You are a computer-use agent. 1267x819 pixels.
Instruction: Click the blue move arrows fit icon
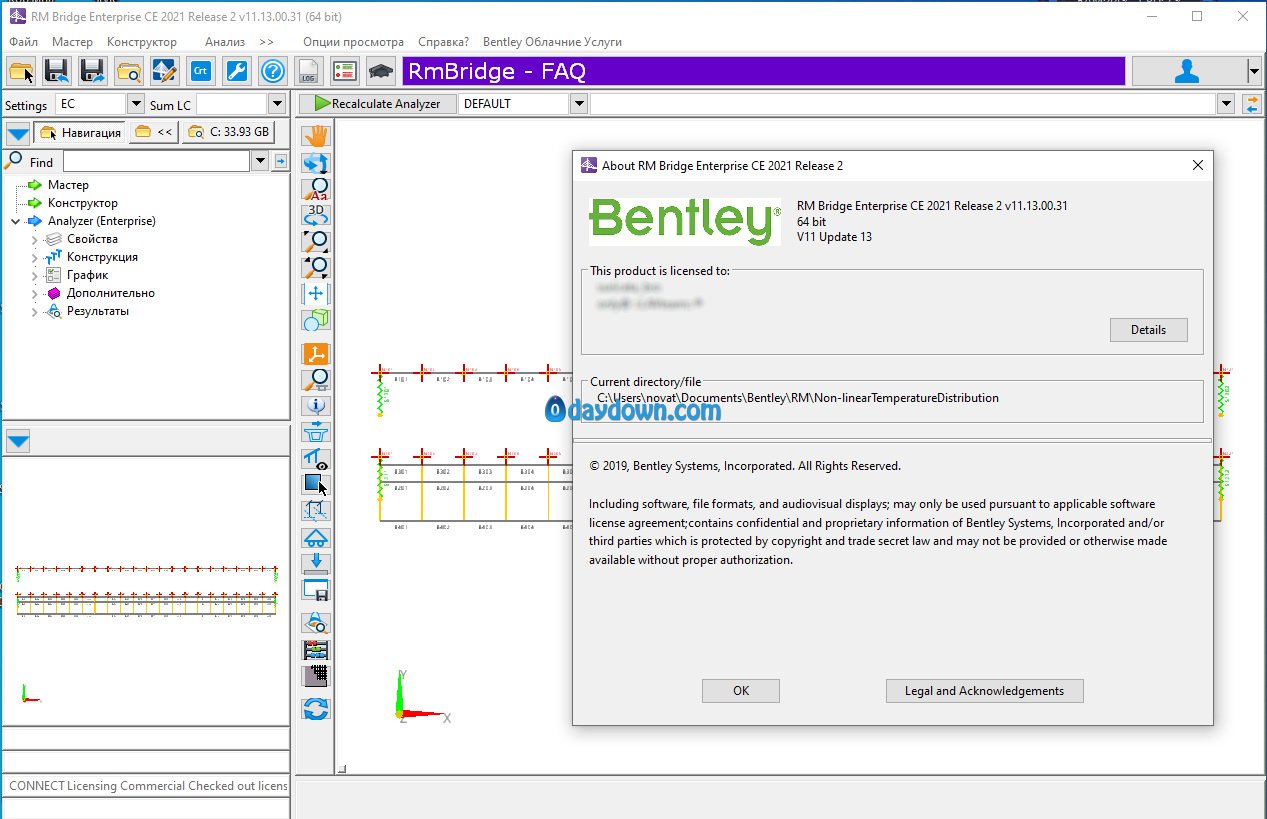pyautogui.click(x=316, y=293)
